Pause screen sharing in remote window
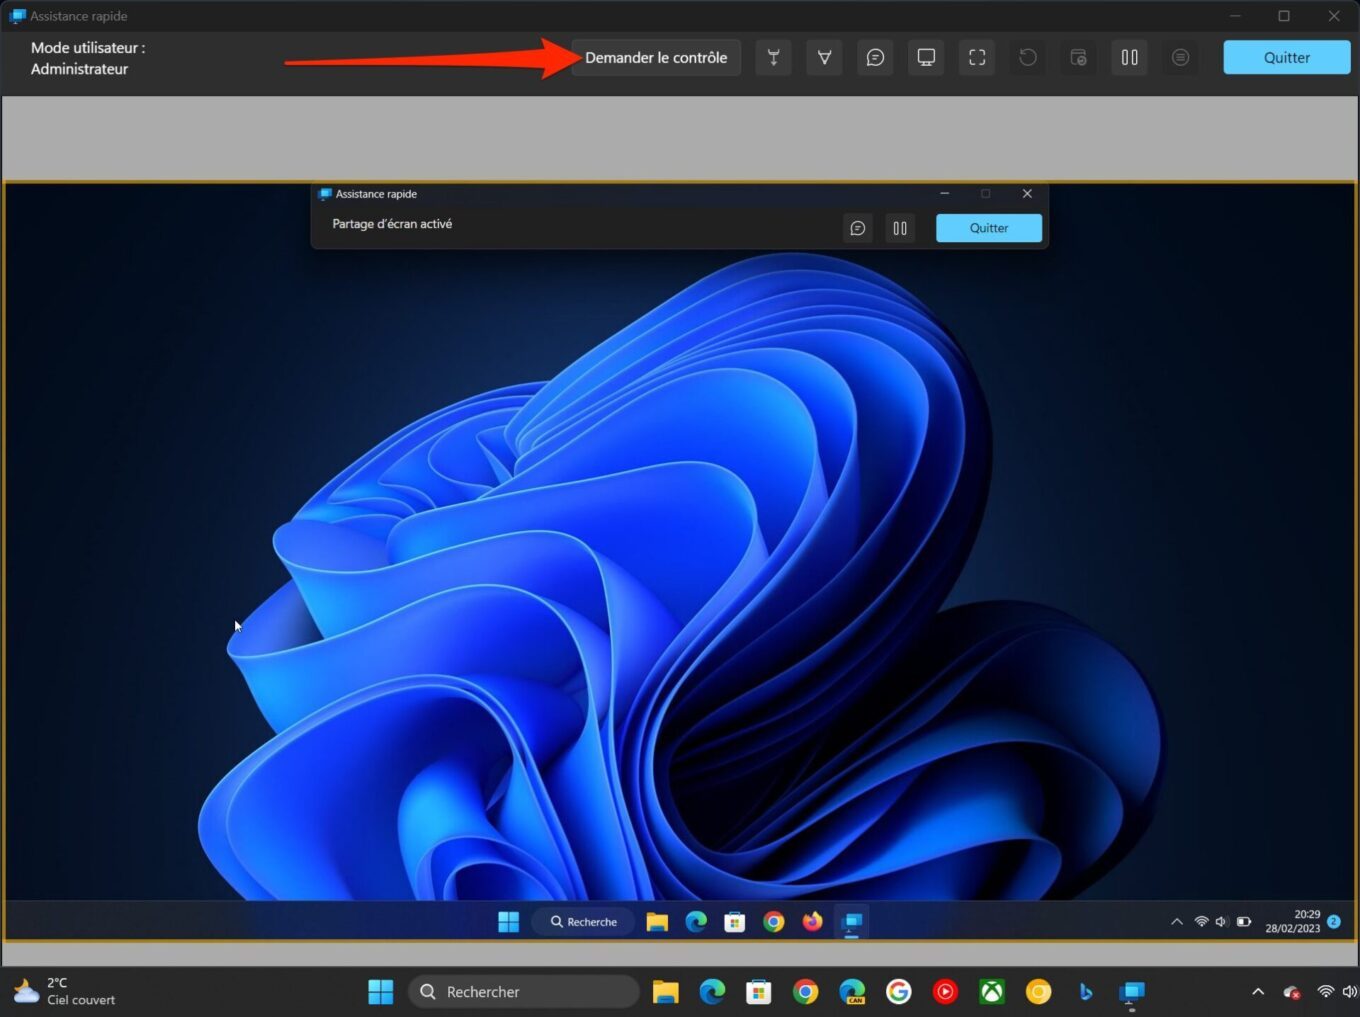This screenshot has height=1017, width=1360. (x=900, y=228)
